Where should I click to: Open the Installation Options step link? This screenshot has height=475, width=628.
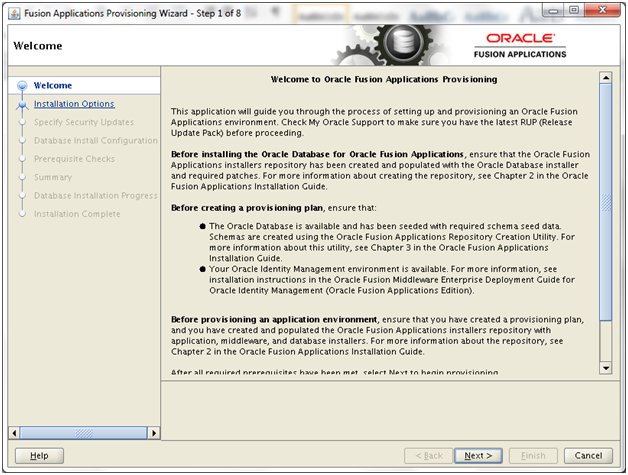pyautogui.click(x=74, y=104)
